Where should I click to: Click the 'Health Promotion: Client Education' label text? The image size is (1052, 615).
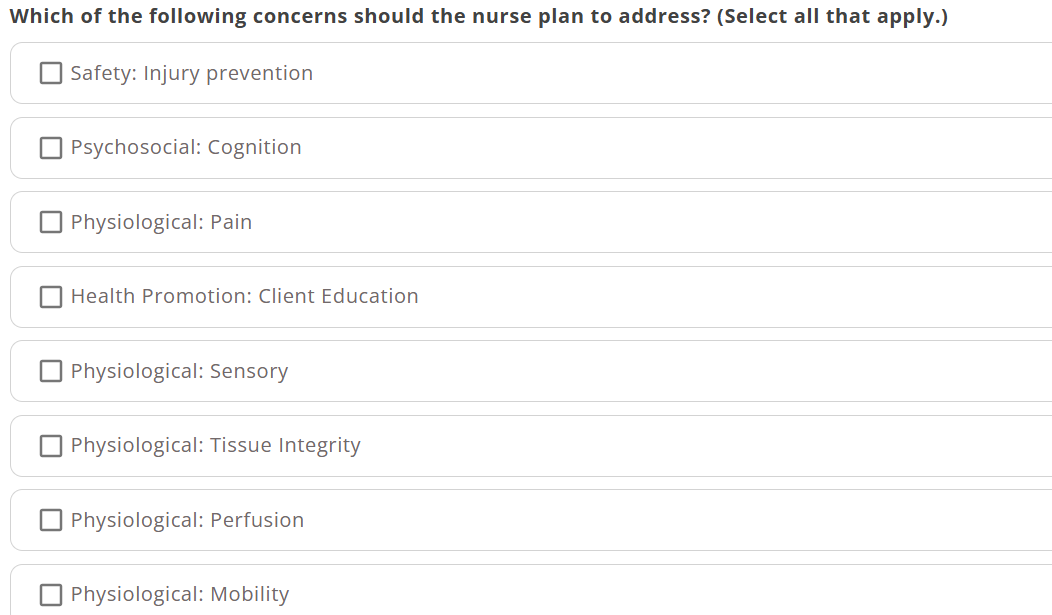(x=244, y=297)
